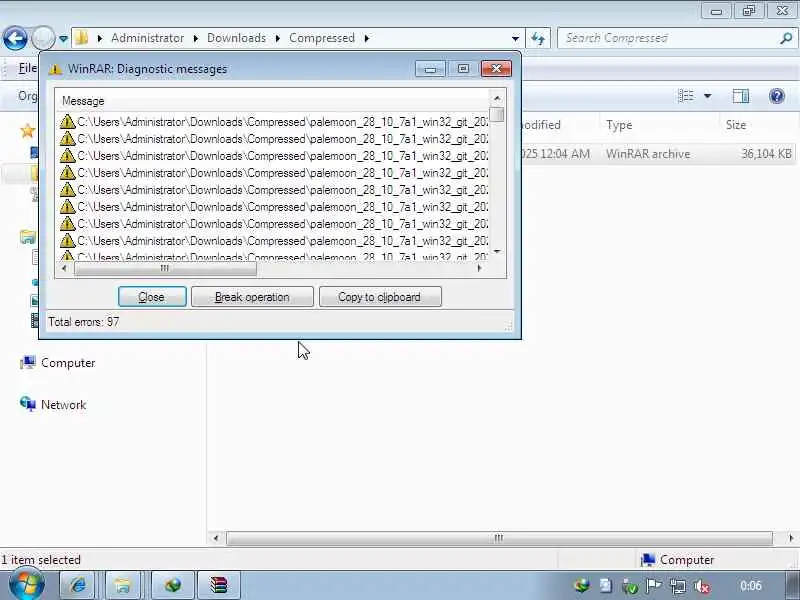Minimize the WinRAR diagnostic messages dialog
The image size is (800, 600).
click(430, 69)
